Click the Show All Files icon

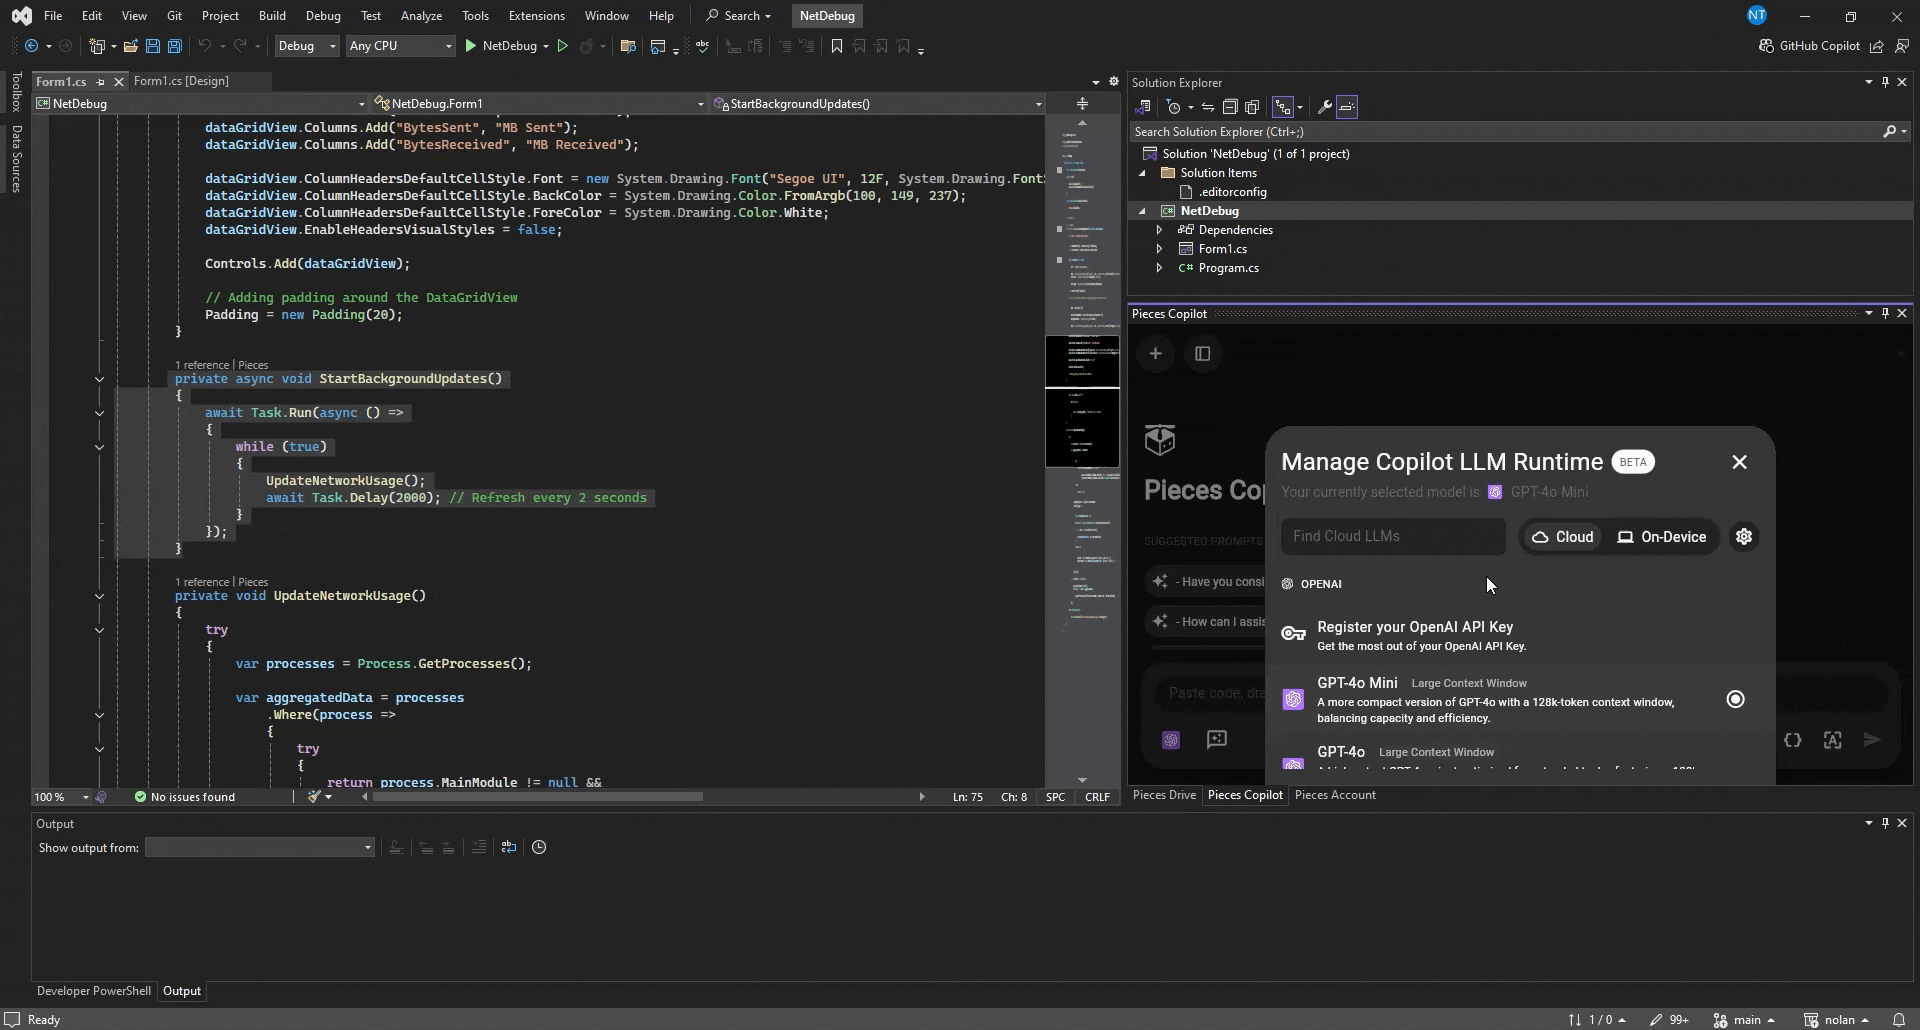click(1252, 107)
